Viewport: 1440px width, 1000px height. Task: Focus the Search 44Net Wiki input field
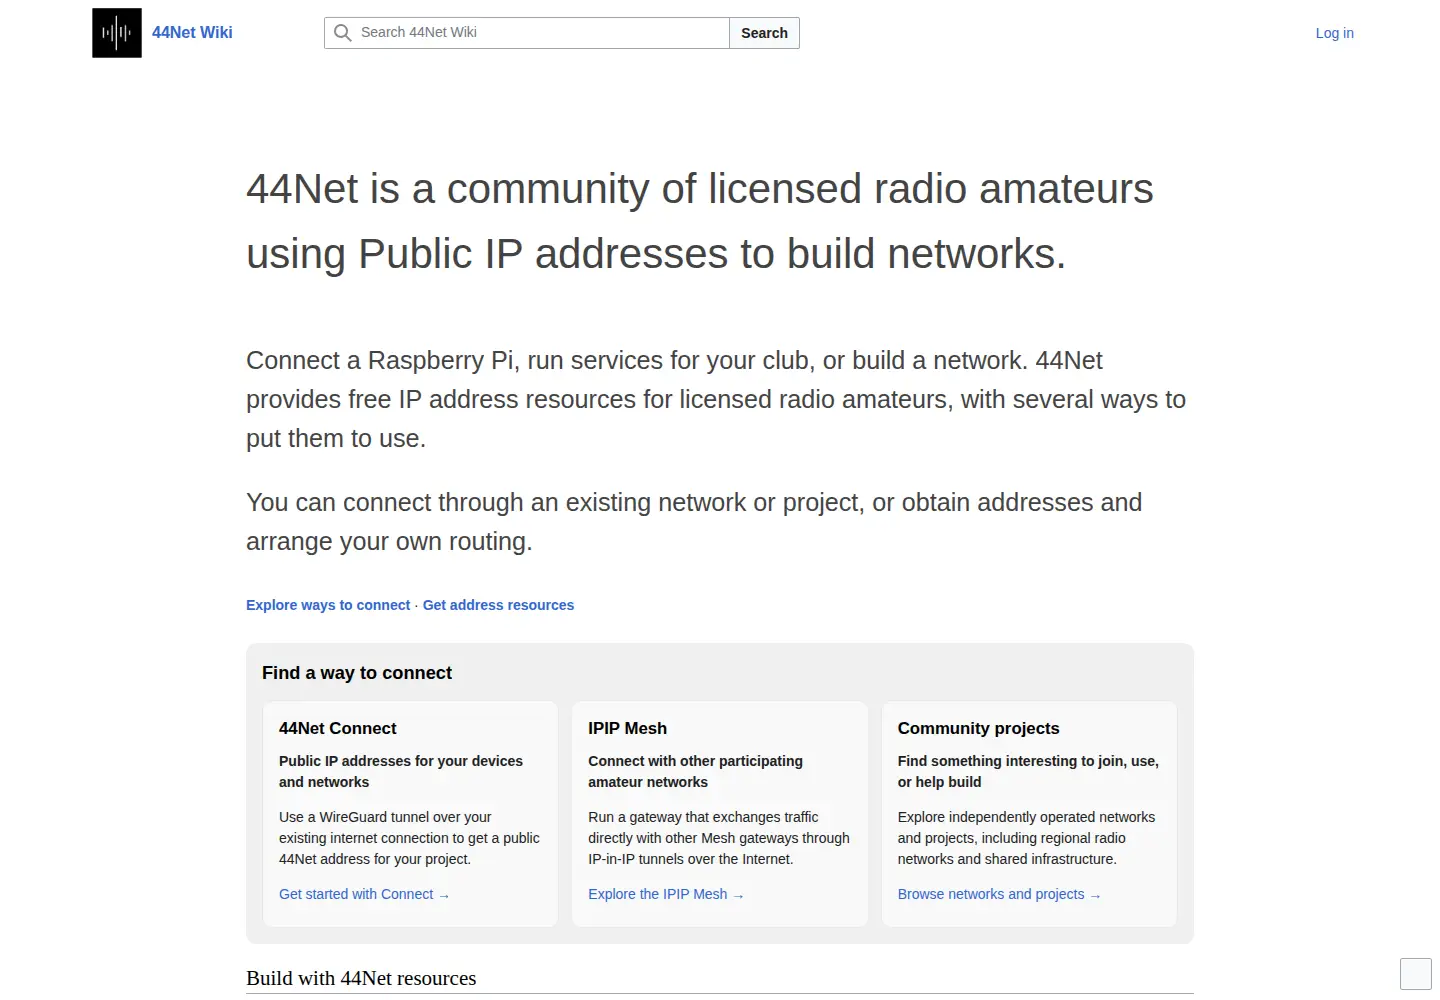[x=527, y=33]
